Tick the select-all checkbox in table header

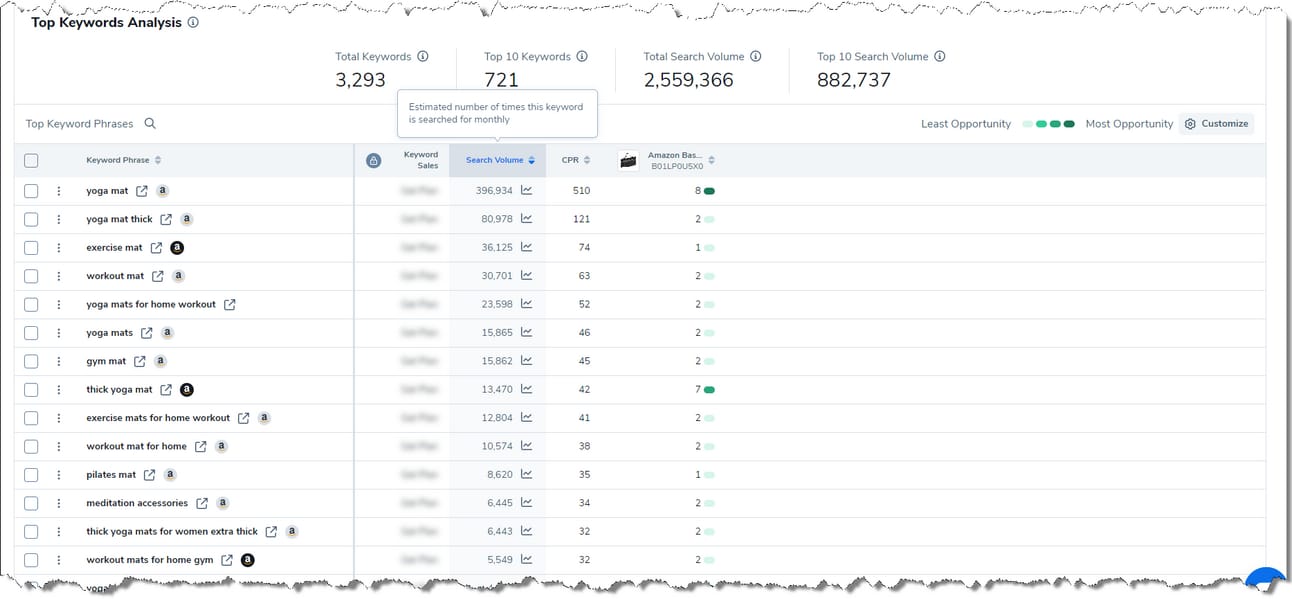[31, 160]
